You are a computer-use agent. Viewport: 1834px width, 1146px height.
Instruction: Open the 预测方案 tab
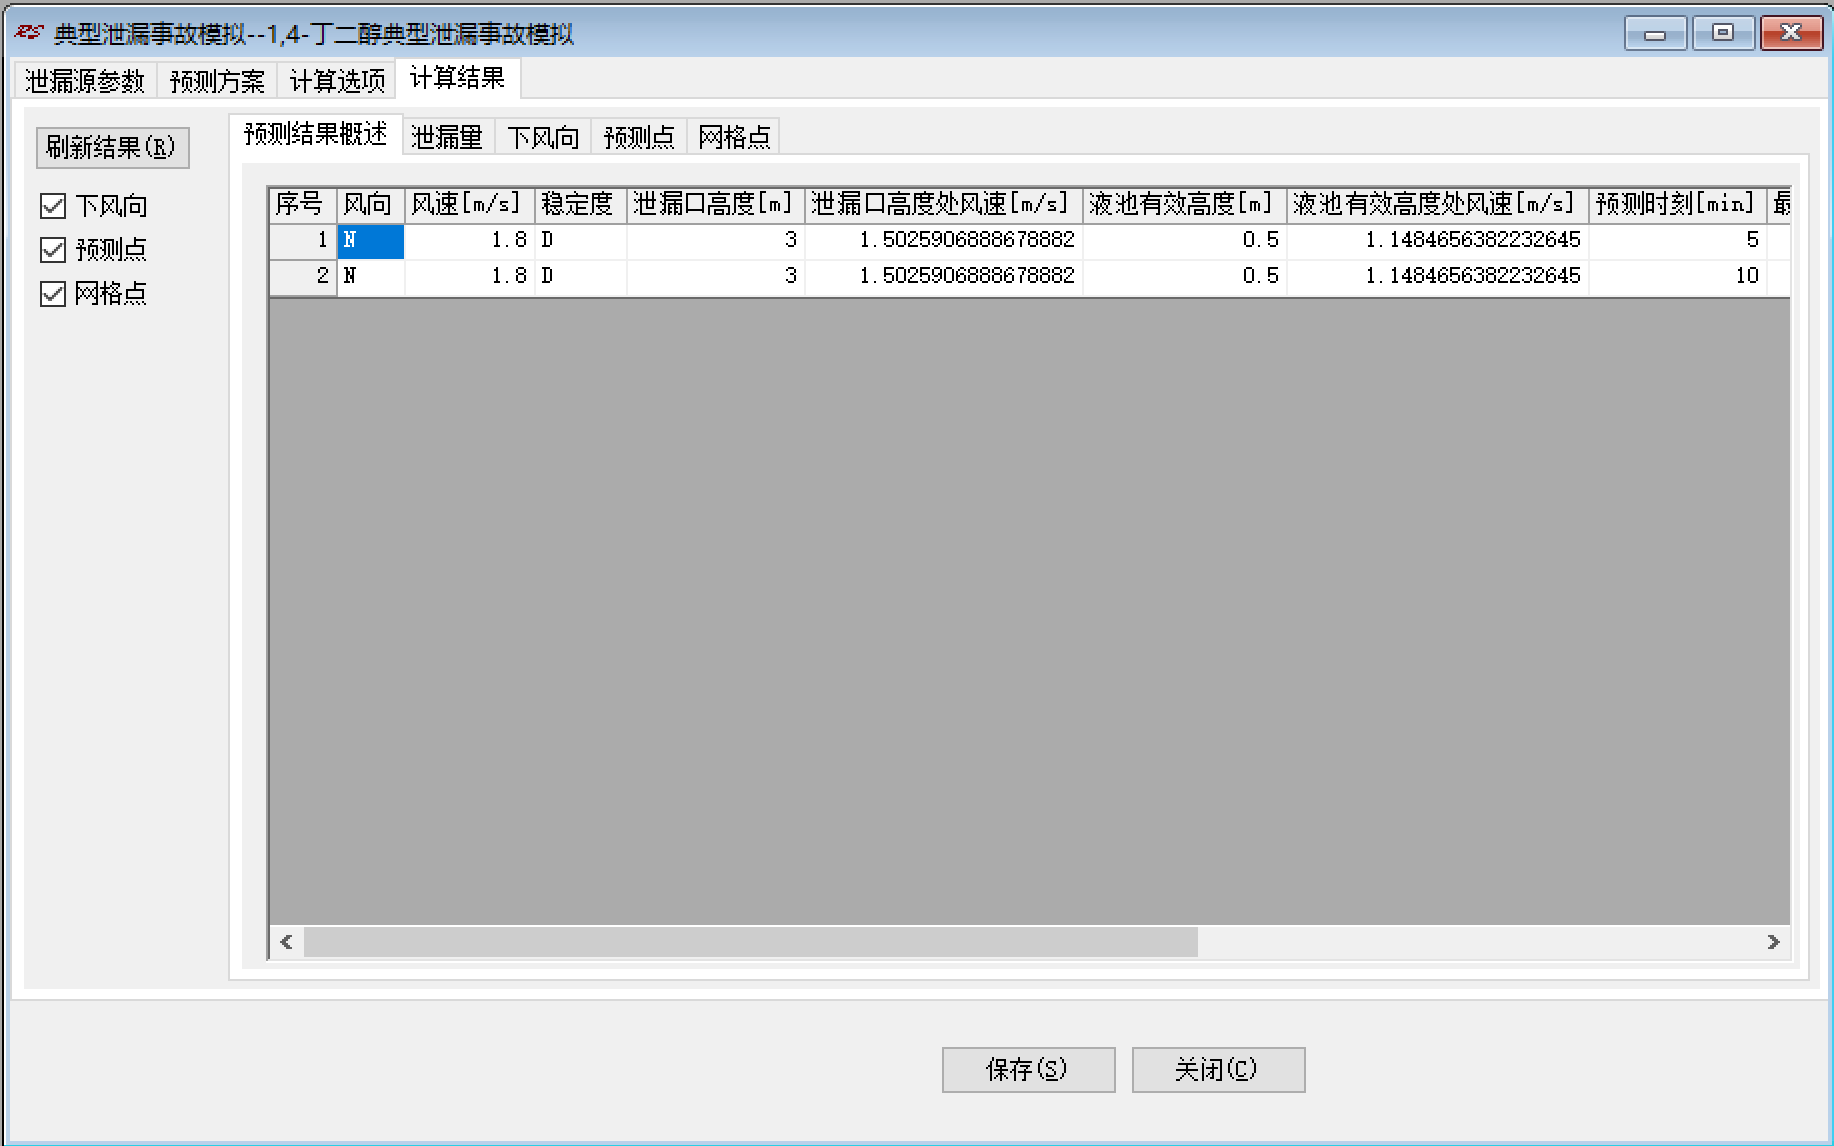coord(217,81)
